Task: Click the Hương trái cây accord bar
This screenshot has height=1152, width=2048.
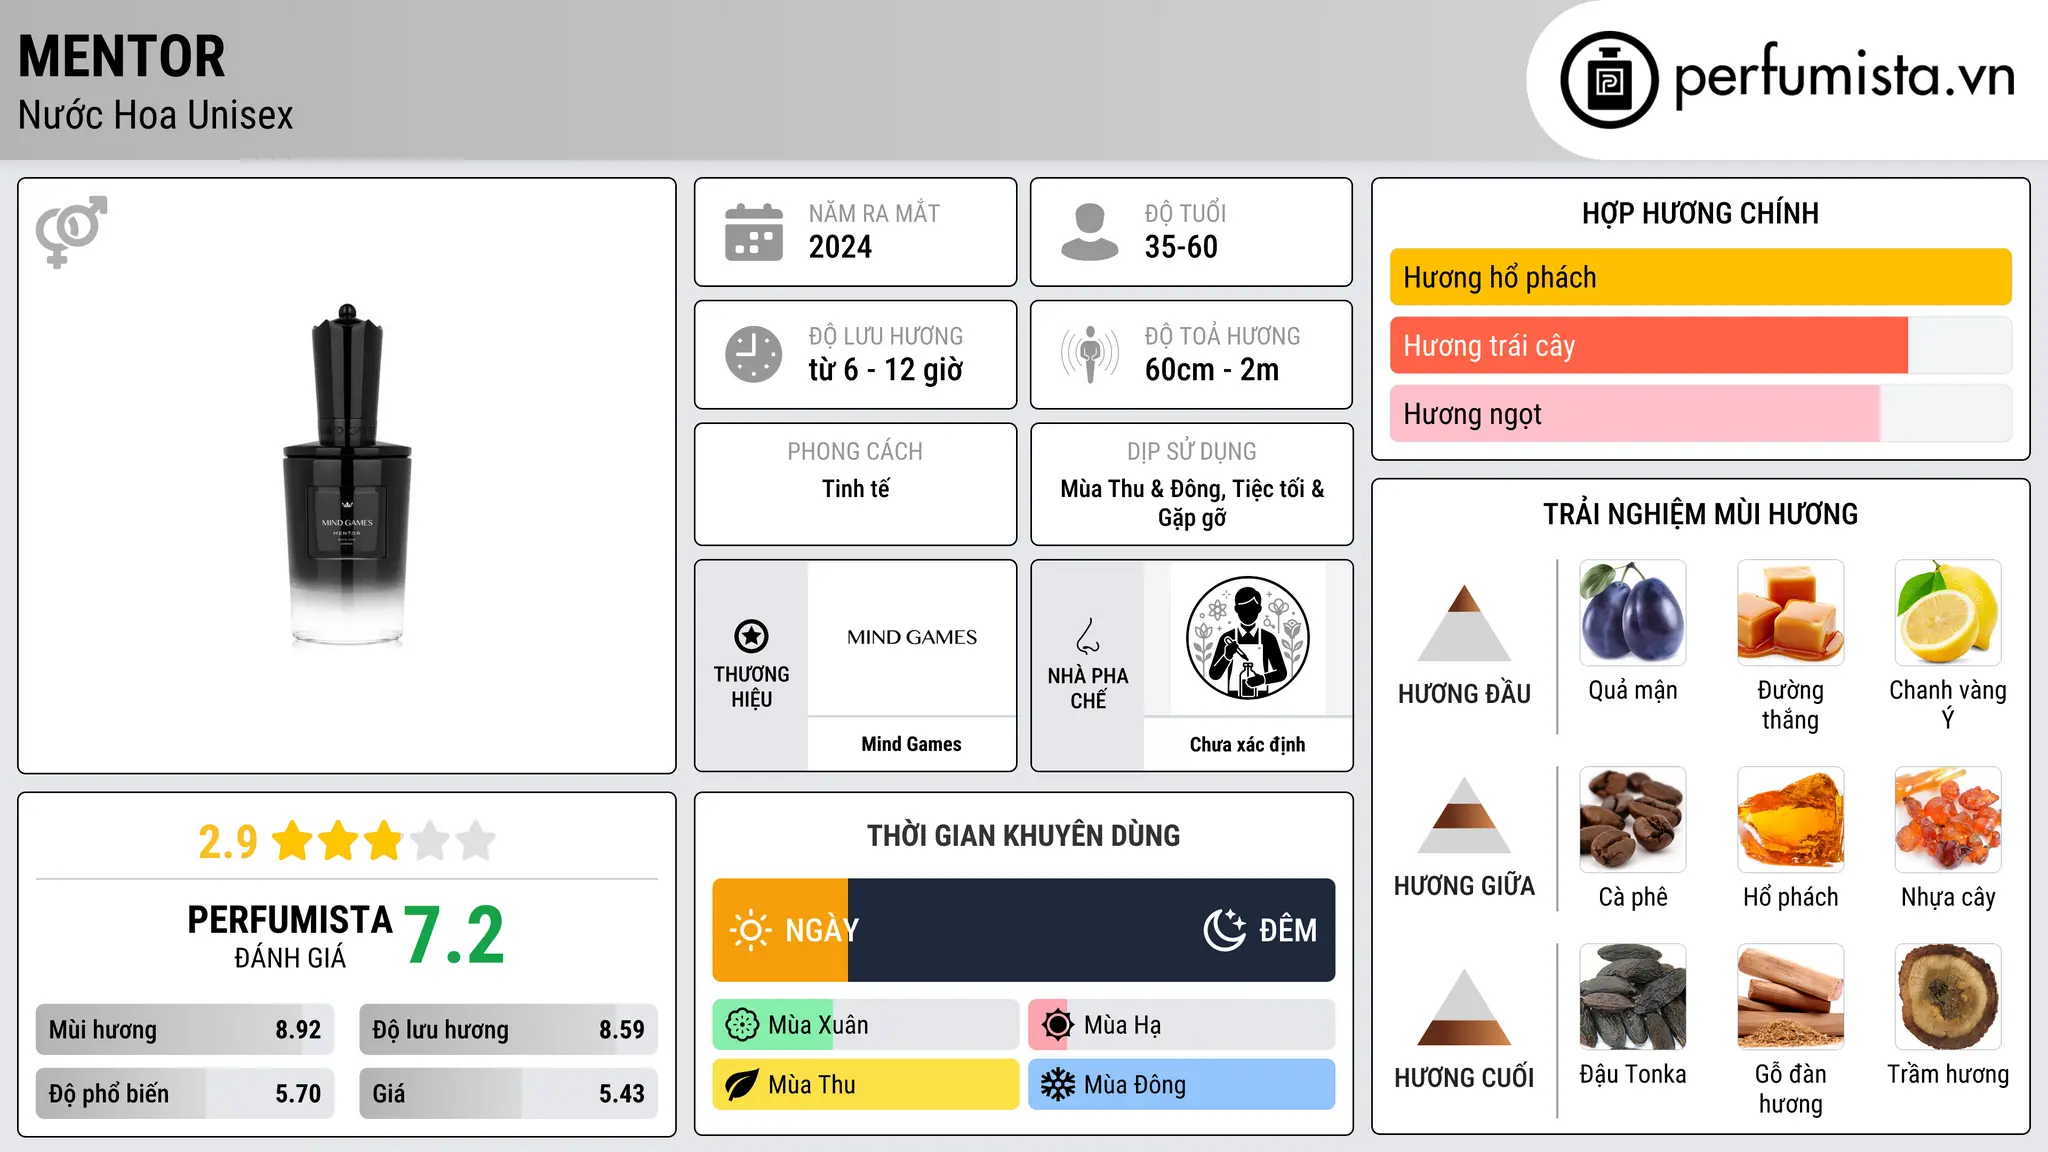Action: (1701, 345)
